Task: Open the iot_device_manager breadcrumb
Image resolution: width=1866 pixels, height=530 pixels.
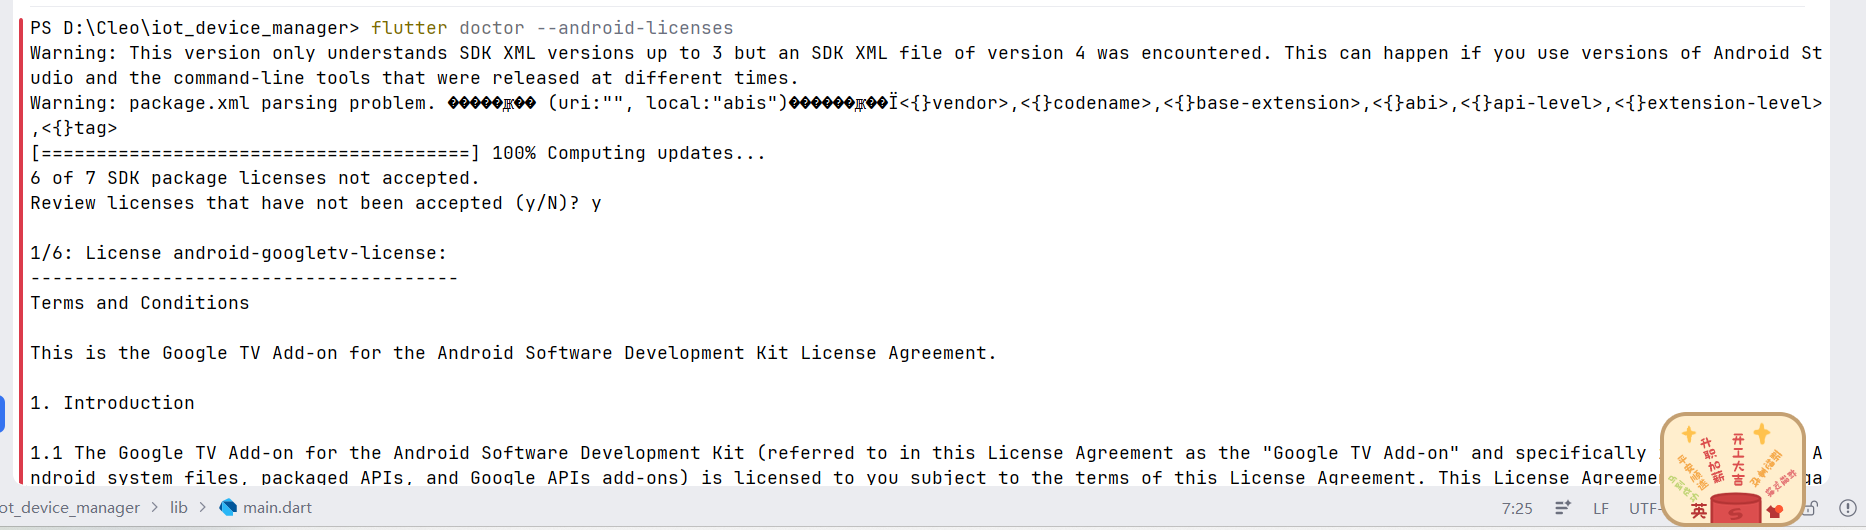Action: pos(70,508)
